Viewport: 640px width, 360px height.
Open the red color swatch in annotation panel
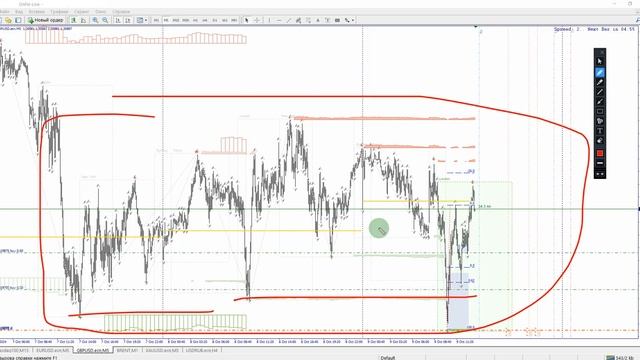coord(600,153)
